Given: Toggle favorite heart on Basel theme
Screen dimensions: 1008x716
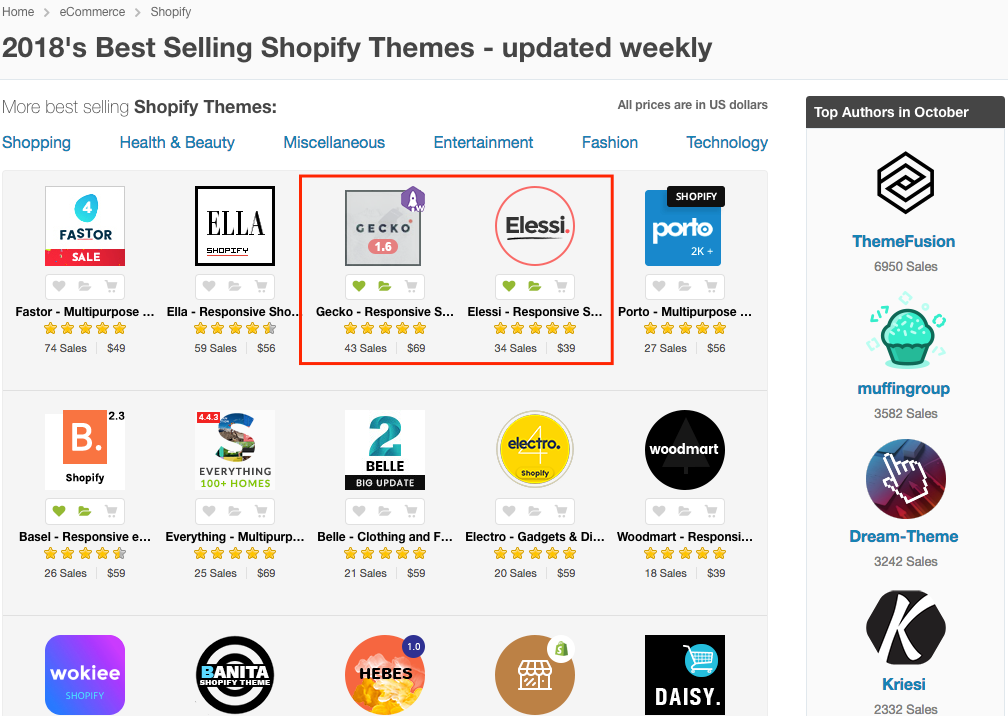Looking at the screenshot, I should point(58,511).
